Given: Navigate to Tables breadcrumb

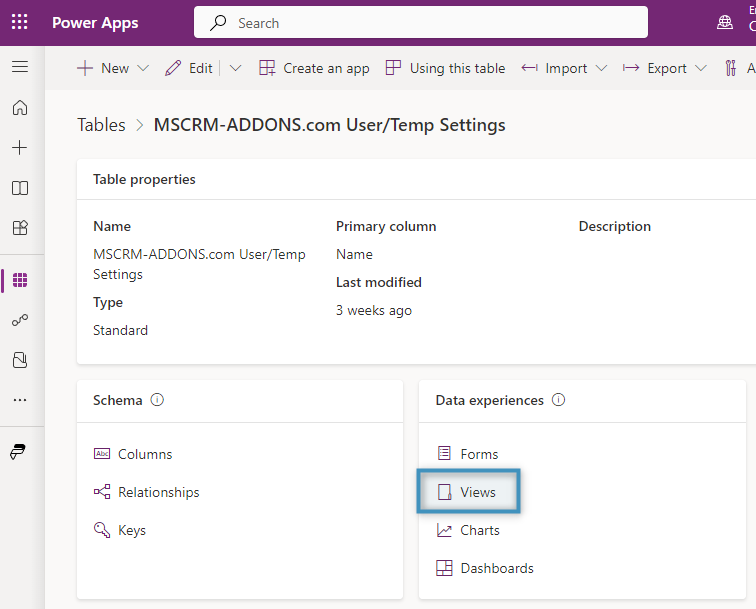Looking at the screenshot, I should (101, 125).
